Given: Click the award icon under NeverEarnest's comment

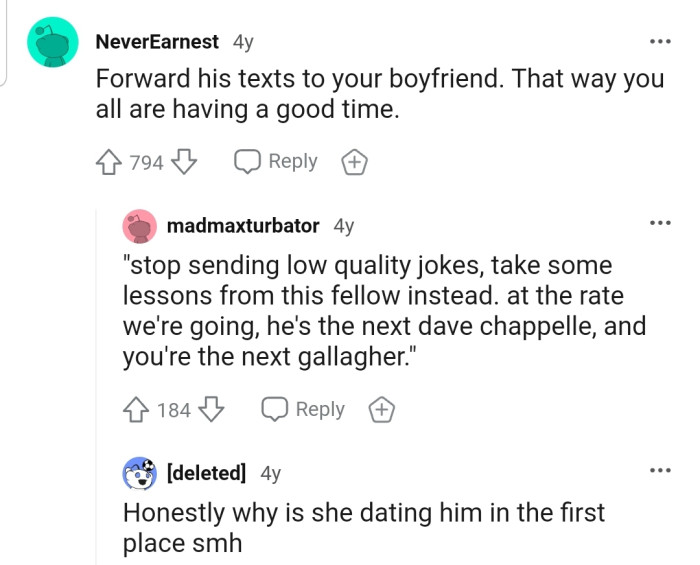Looking at the screenshot, I should (x=351, y=162).
